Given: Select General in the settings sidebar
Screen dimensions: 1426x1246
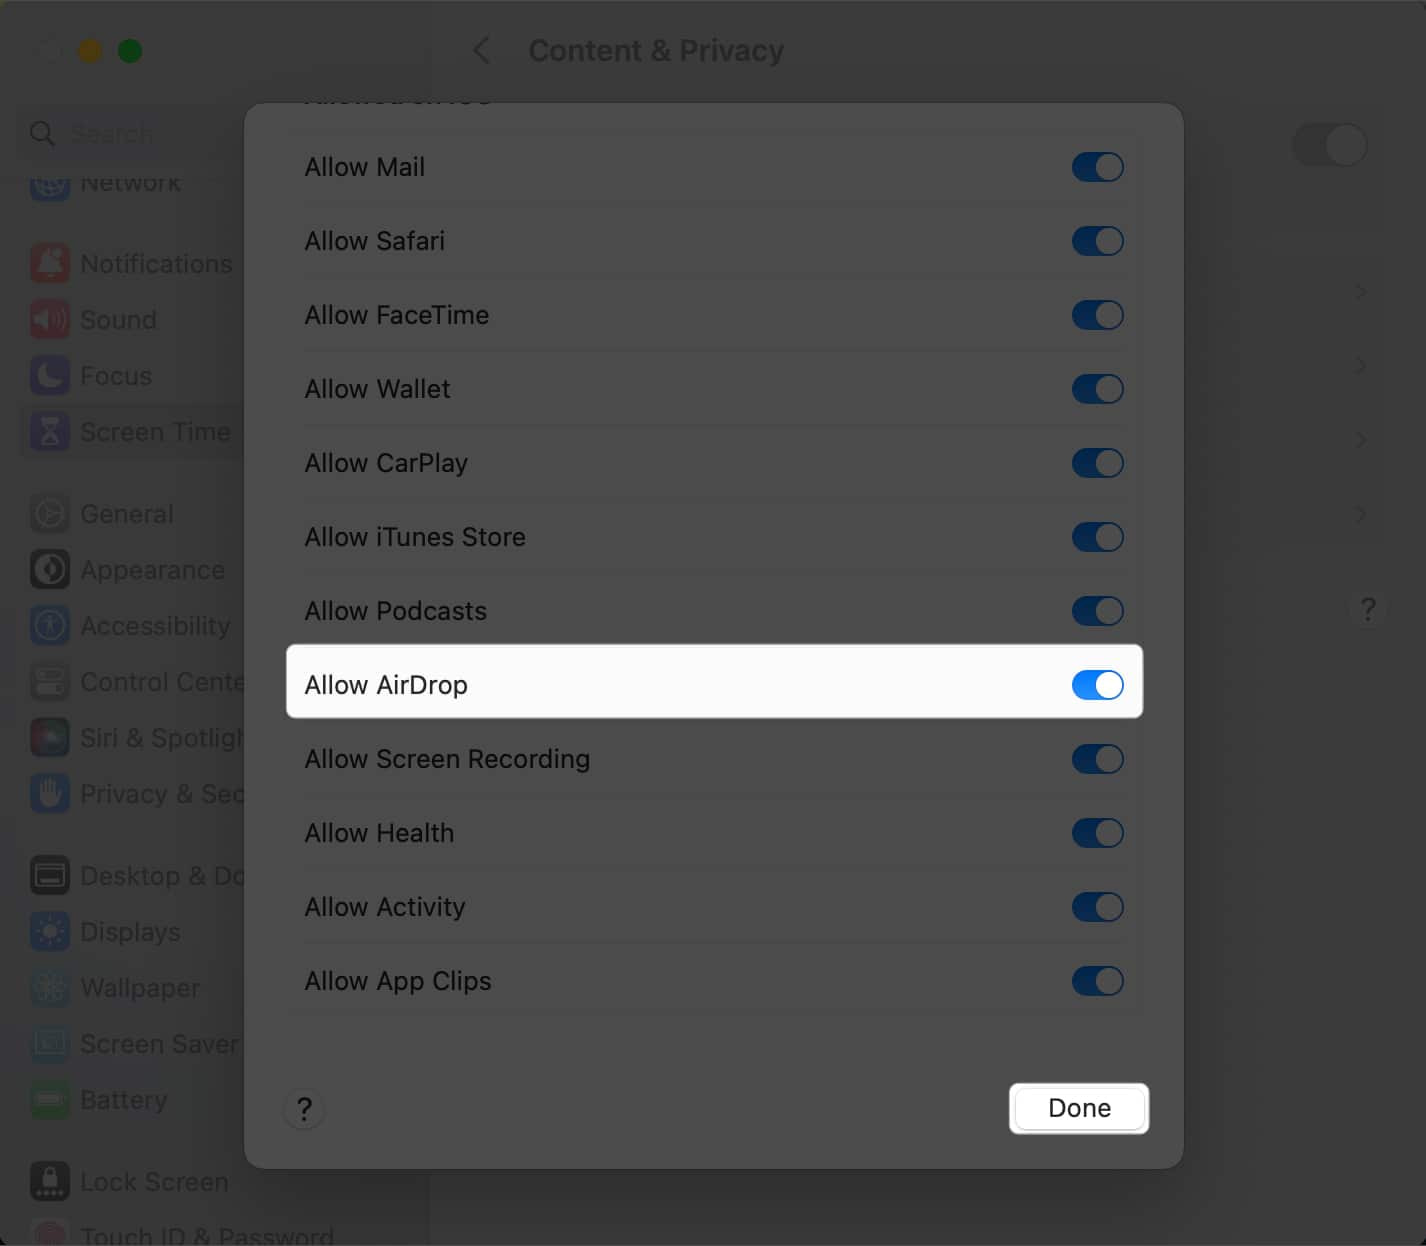Looking at the screenshot, I should click(x=126, y=513).
